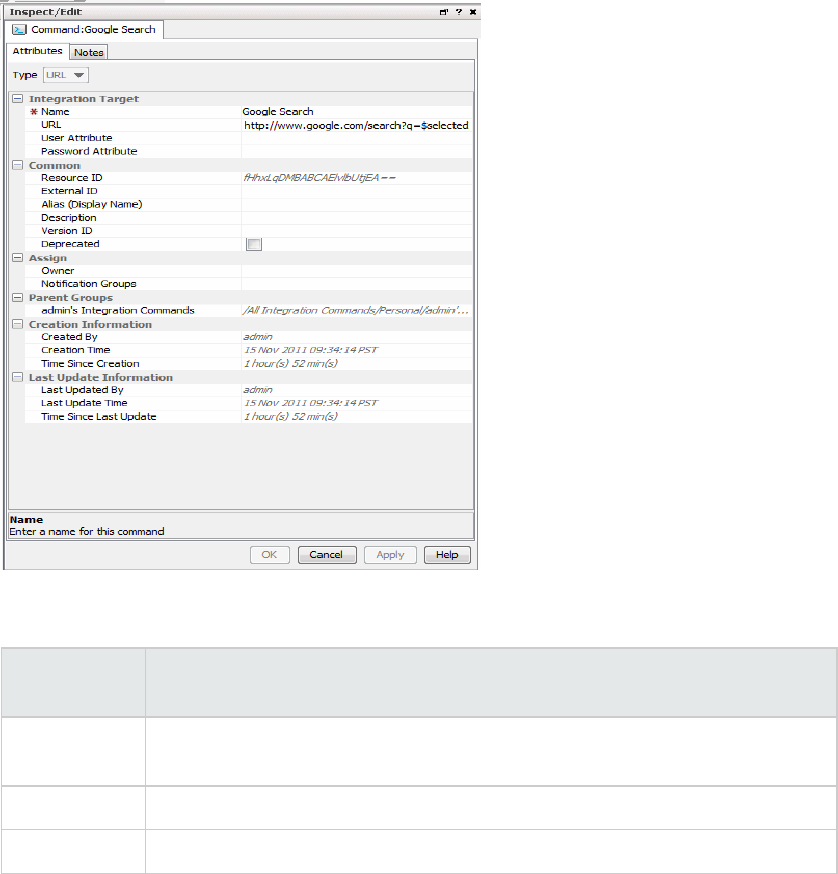
Task: Click the Resource ID label
Action: tap(71, 178)
